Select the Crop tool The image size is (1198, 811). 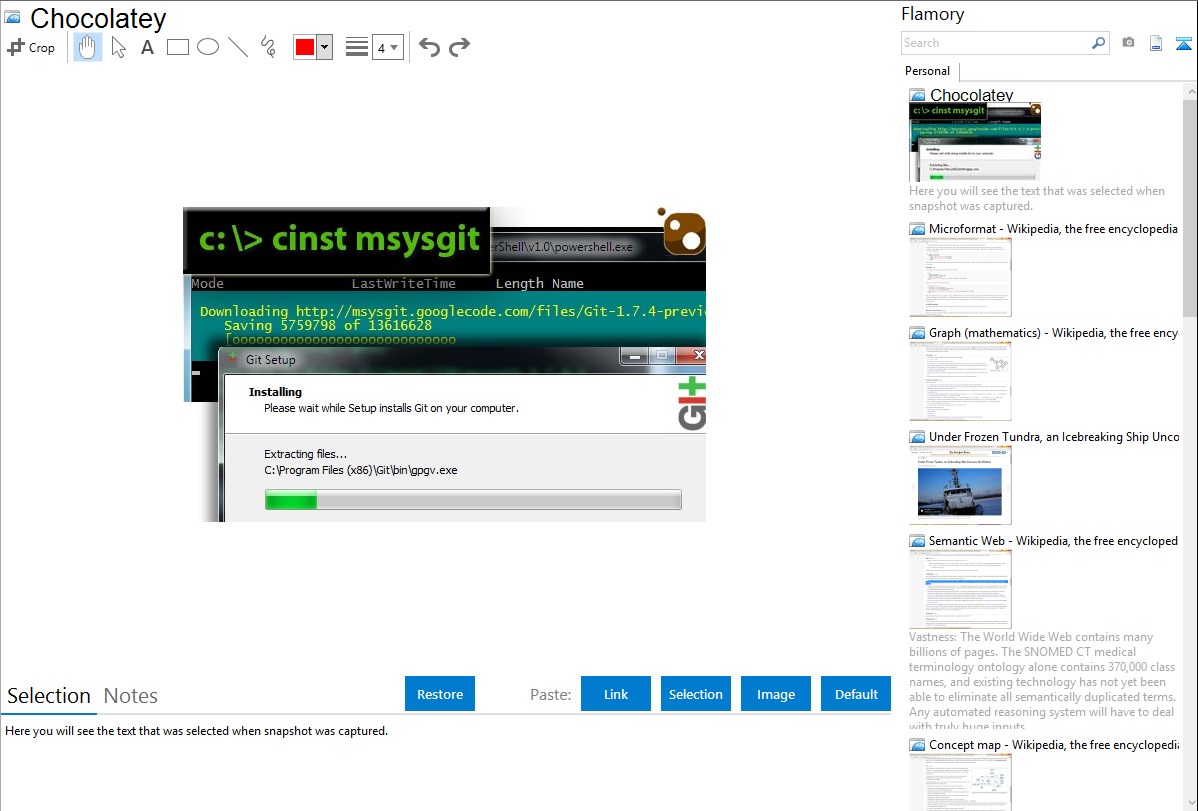pos(31,47)
